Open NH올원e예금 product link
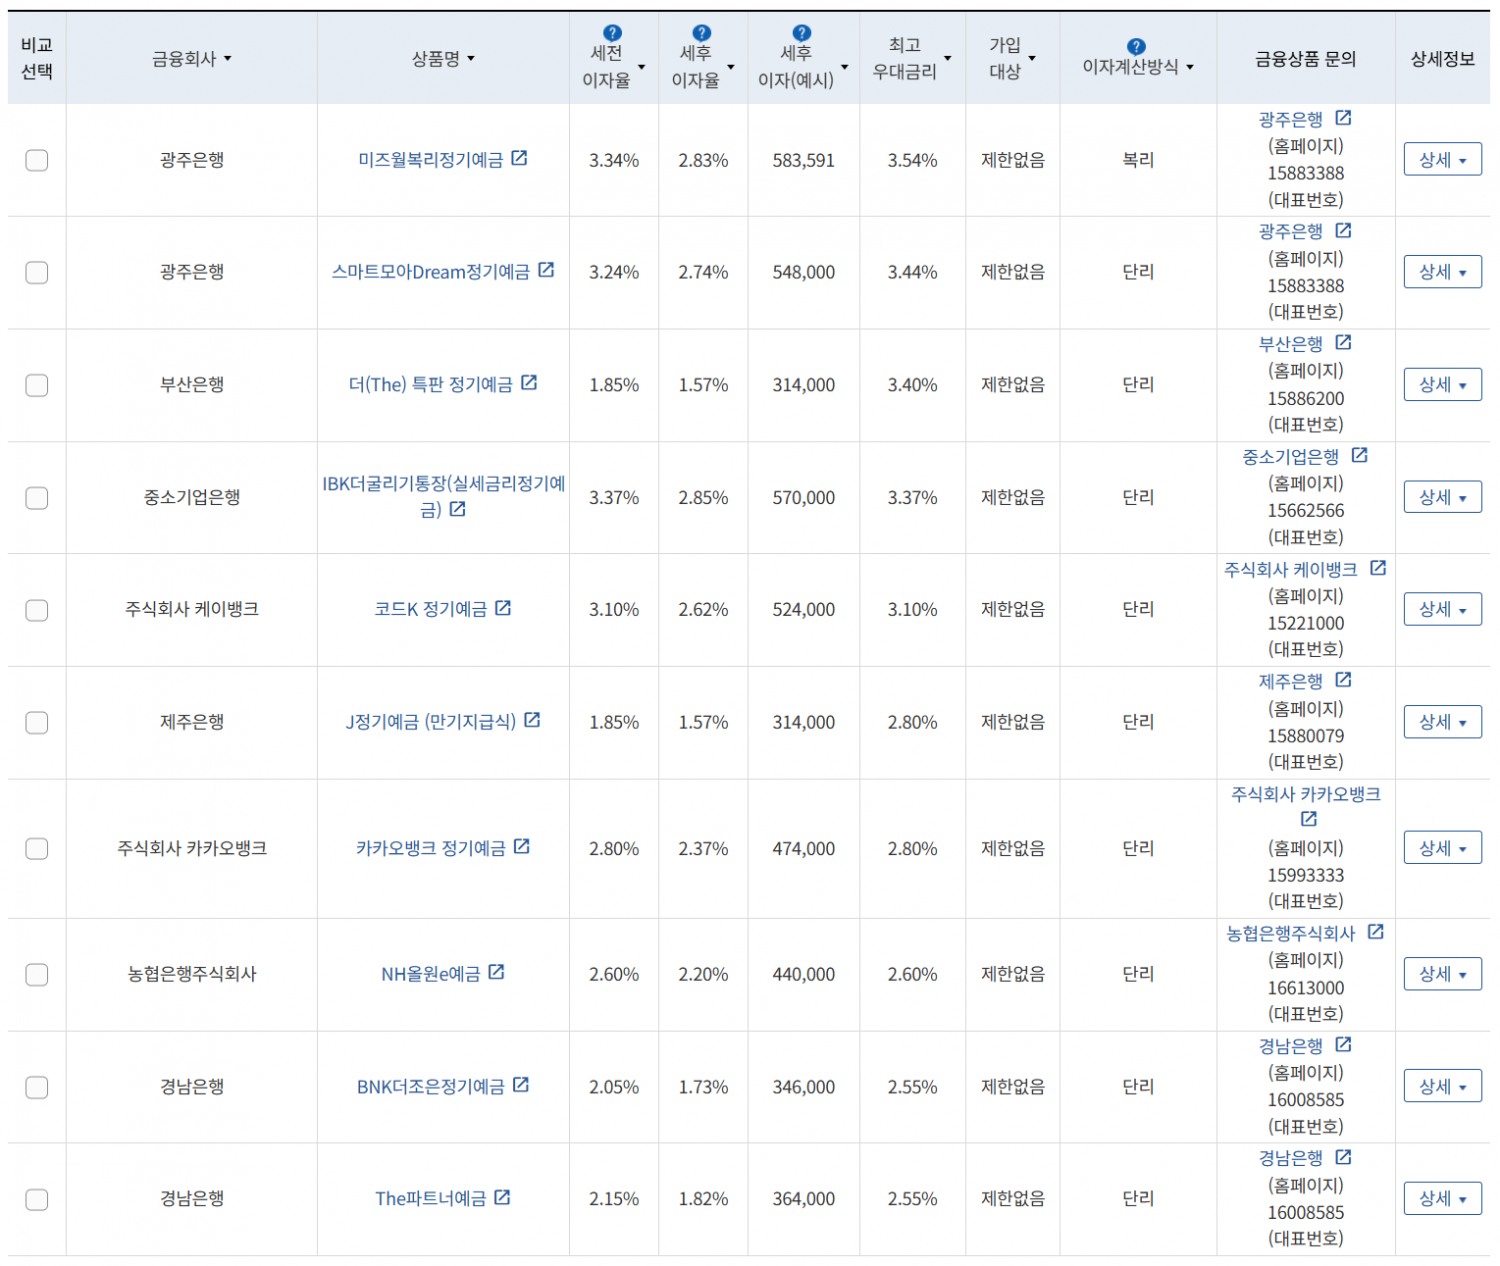 click(x=431, y=974)
